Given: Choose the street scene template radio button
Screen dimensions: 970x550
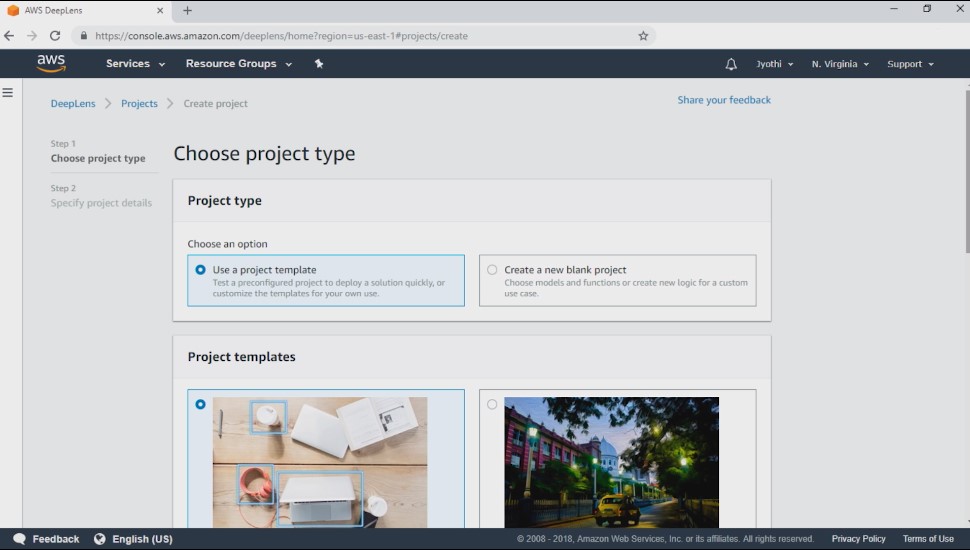Looking at the screenshot, I should pos(492,404).
